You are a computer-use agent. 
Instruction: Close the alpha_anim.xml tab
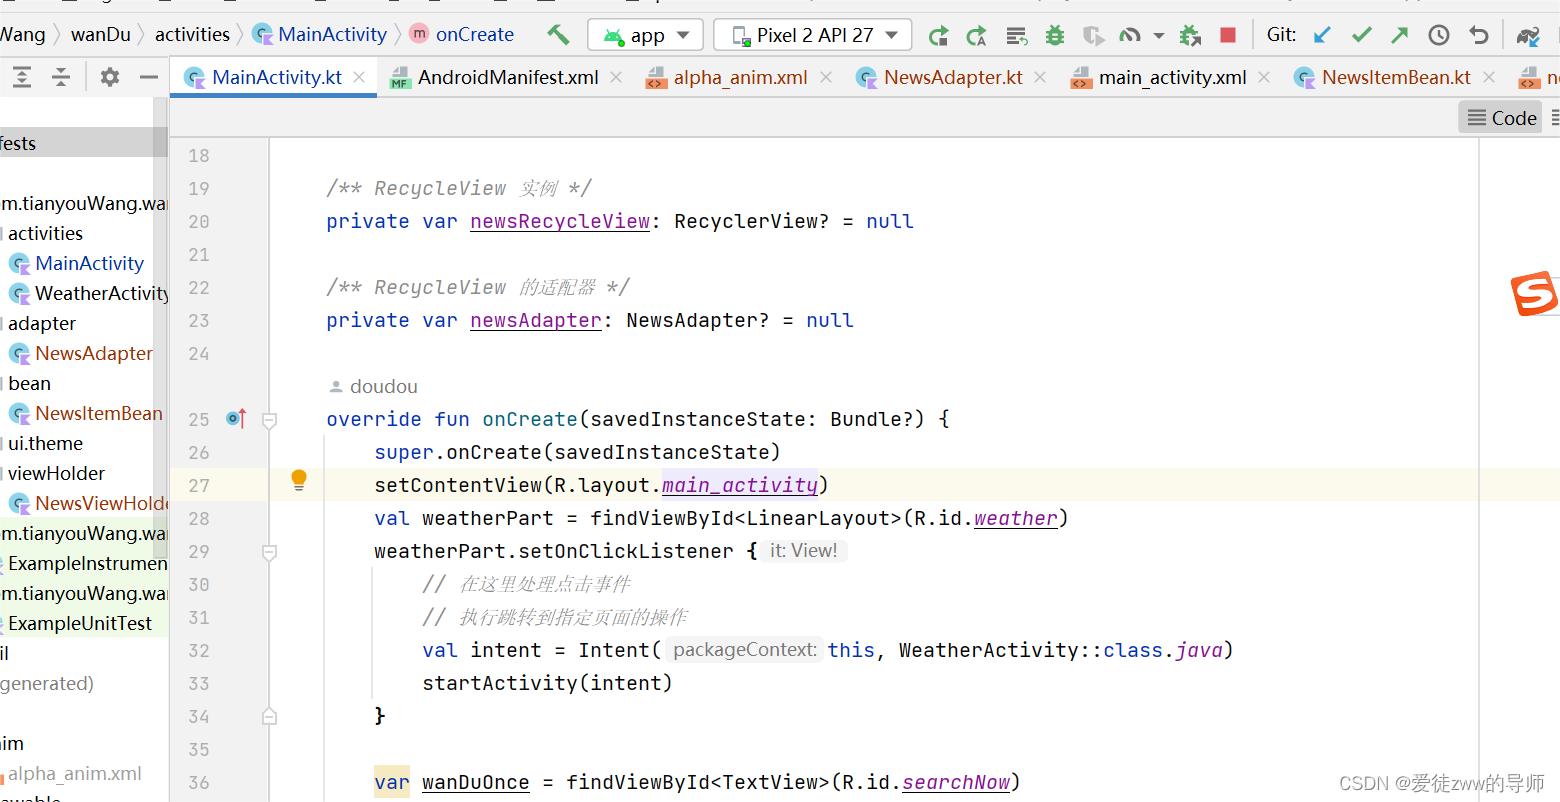(x=826, y=77)
